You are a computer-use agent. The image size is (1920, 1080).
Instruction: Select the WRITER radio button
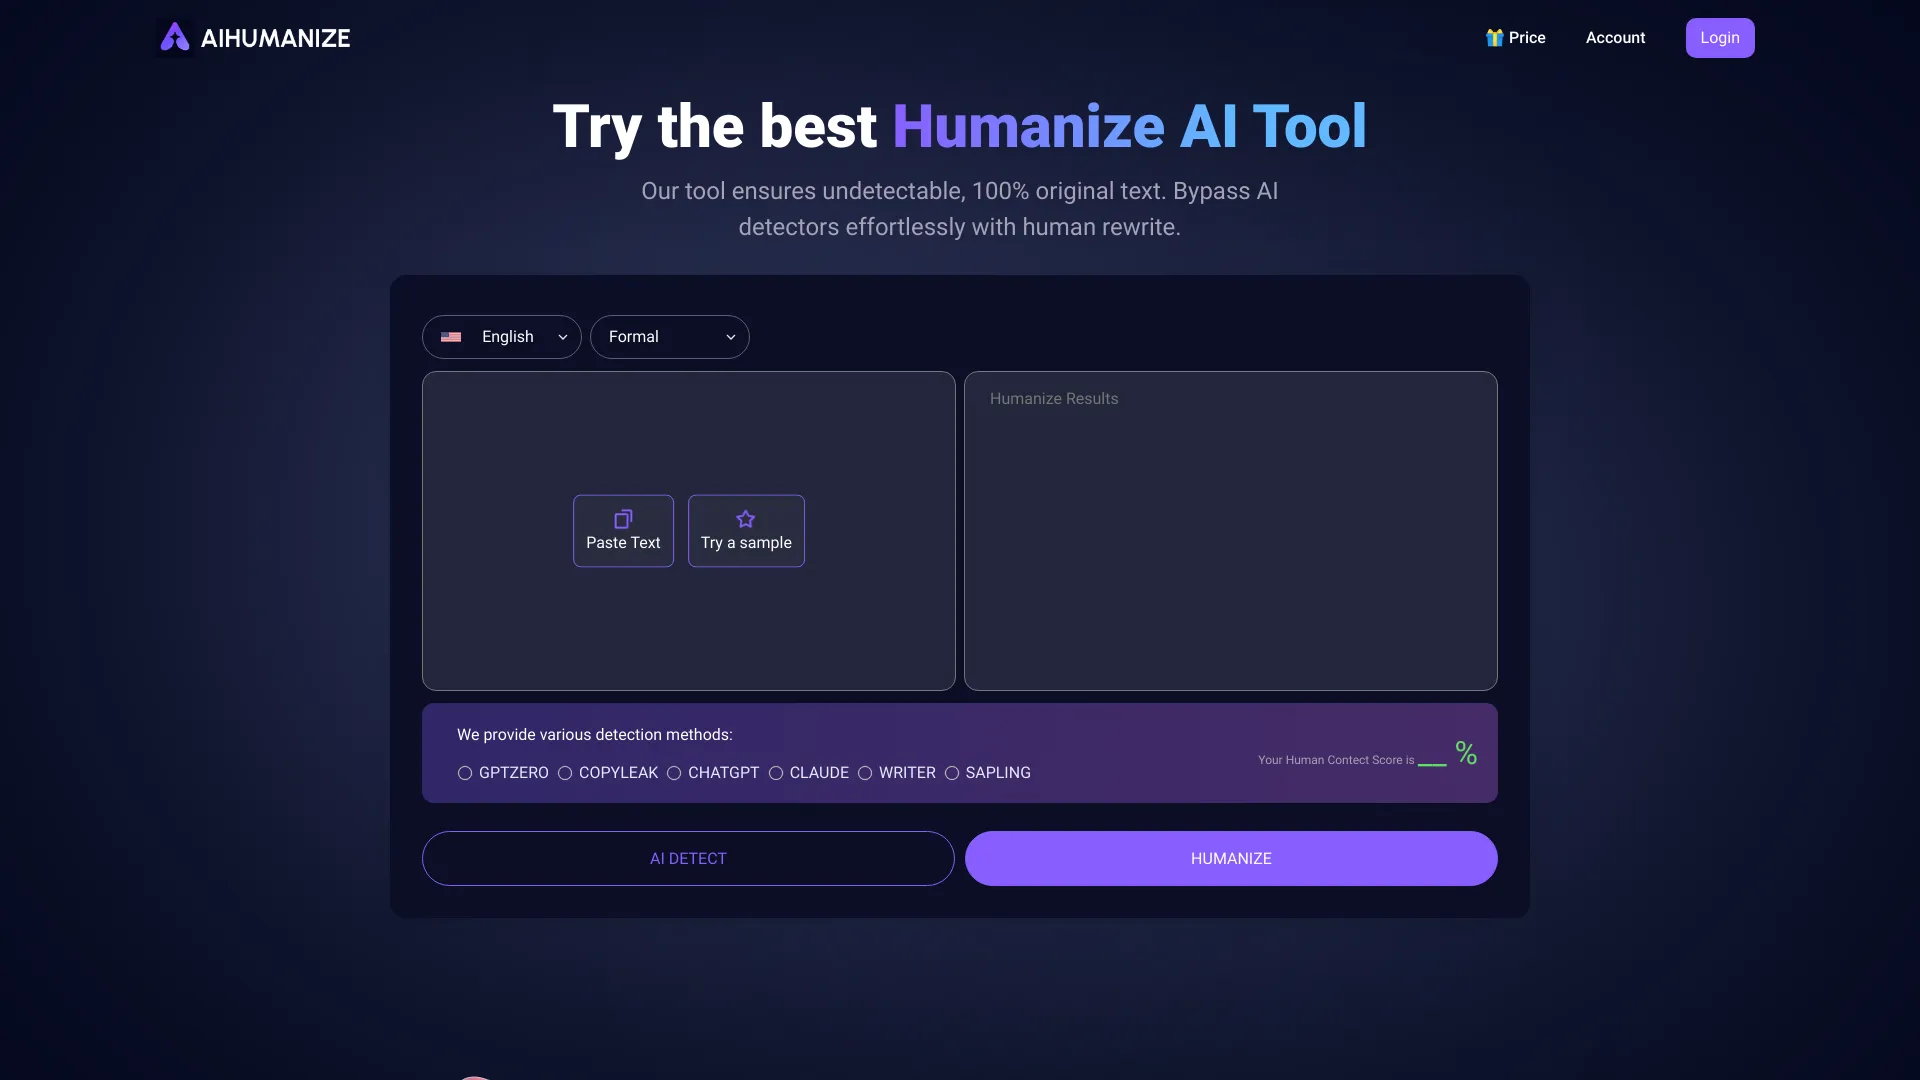864,773
